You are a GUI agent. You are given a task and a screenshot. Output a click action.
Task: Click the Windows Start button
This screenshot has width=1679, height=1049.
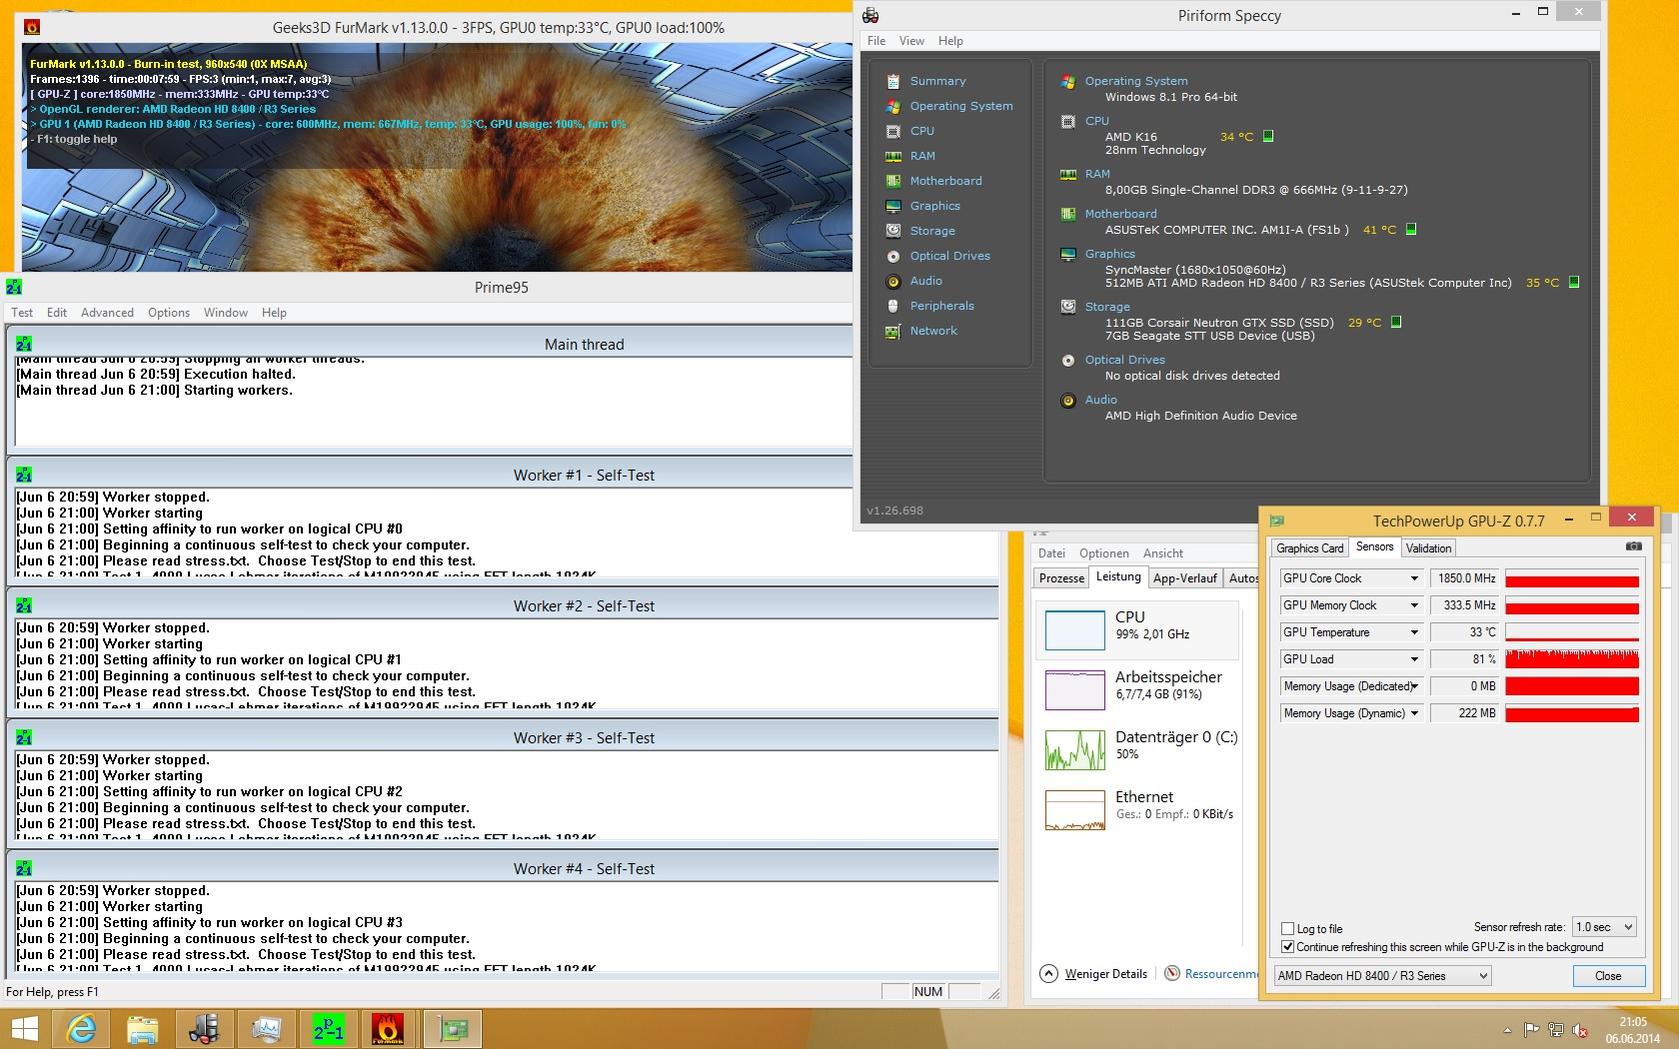click(x=24, y=1029)
